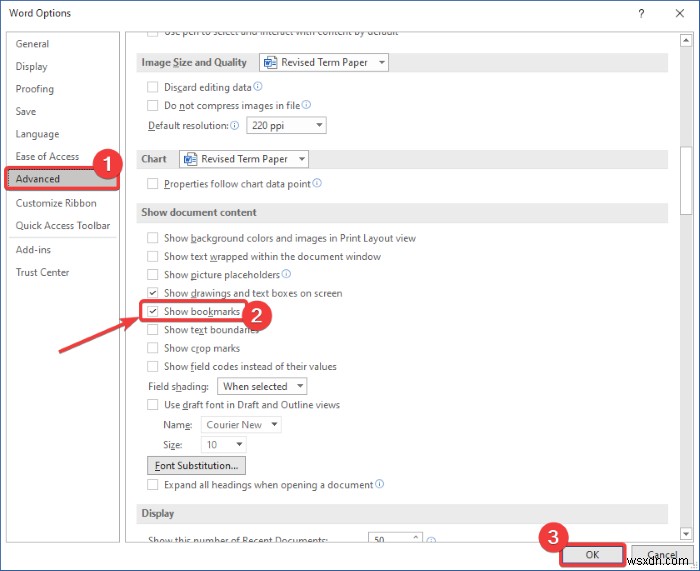Open Trust Center category
This screenshot has height=571, width=700.
[42, 272]
